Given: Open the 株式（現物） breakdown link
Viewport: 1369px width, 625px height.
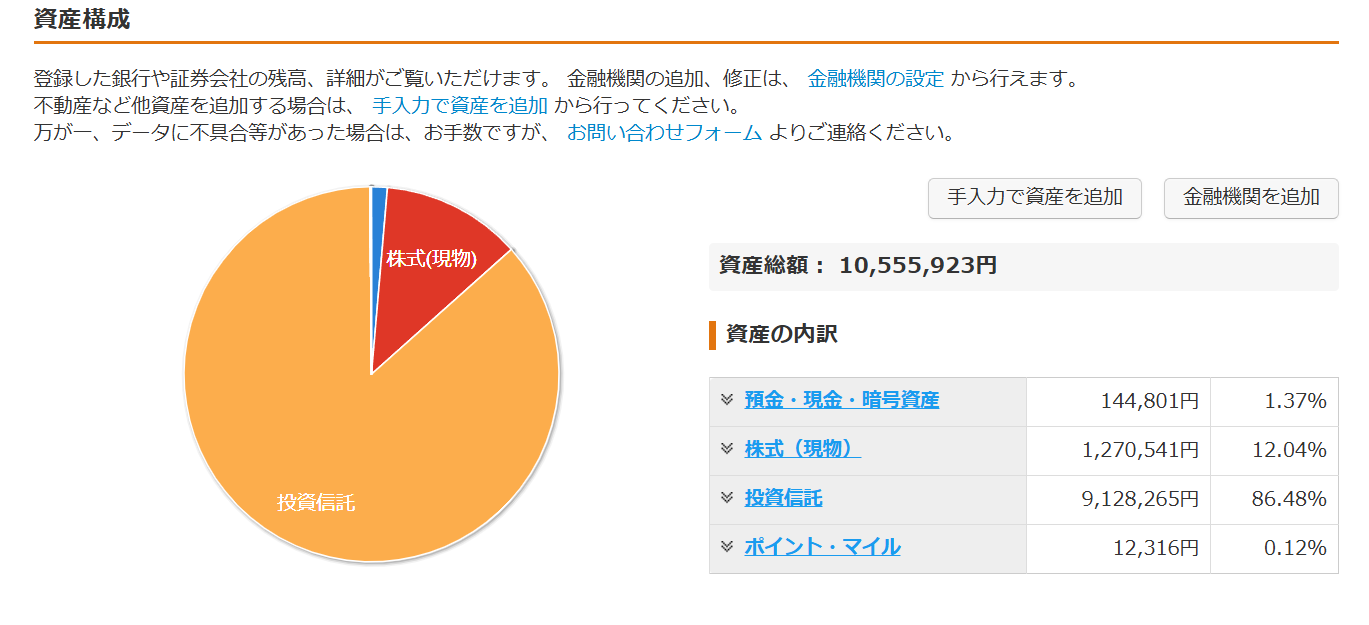Looking at the screenshot, I should coord(802,450).
